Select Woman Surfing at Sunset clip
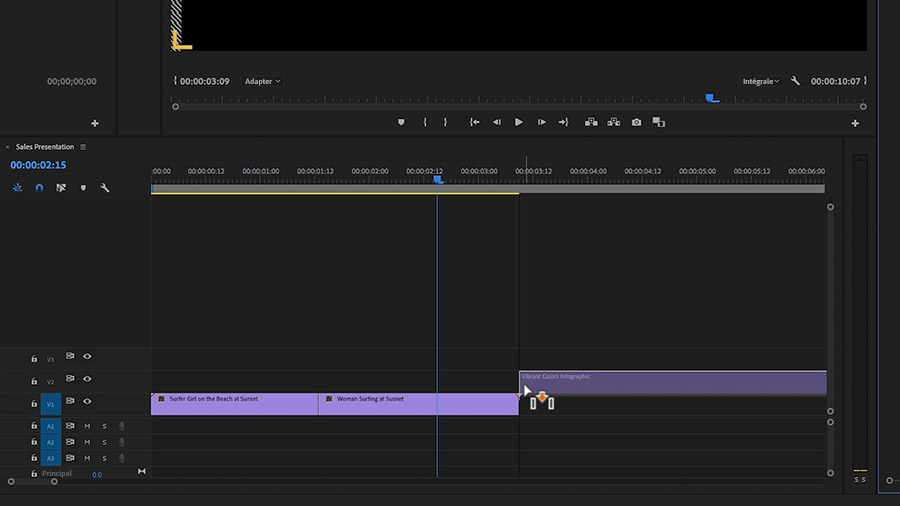The width and height of the screenshot is (900, 506). [418, 404]
